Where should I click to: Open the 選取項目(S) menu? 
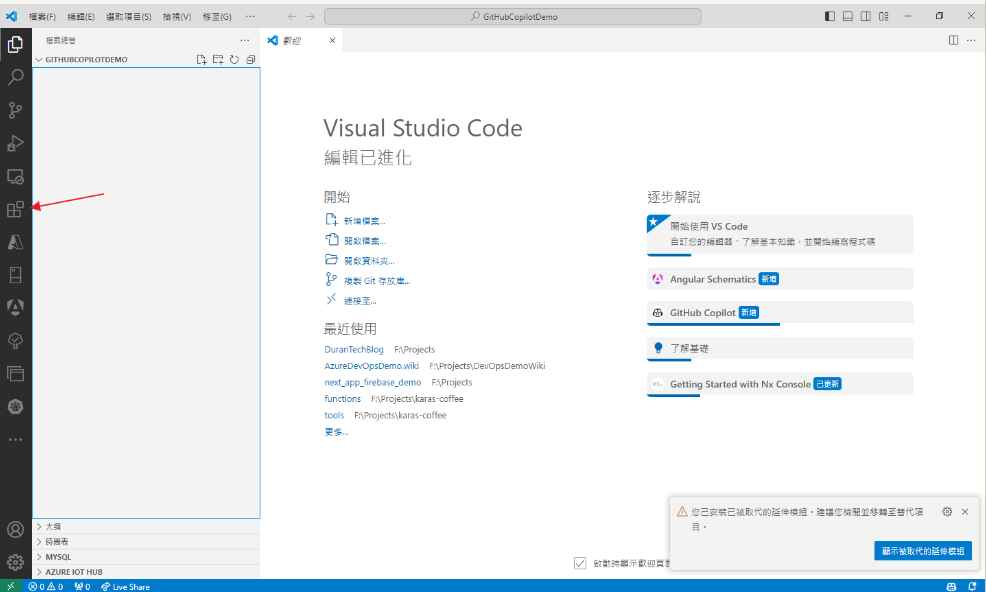pos(128,16)
